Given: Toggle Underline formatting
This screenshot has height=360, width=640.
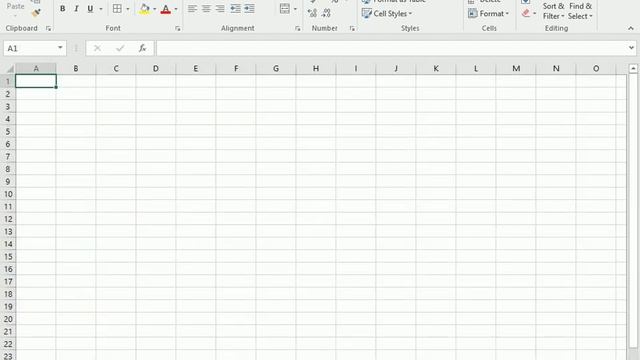Looking at the screenshot, I should (x=90, y=9).
